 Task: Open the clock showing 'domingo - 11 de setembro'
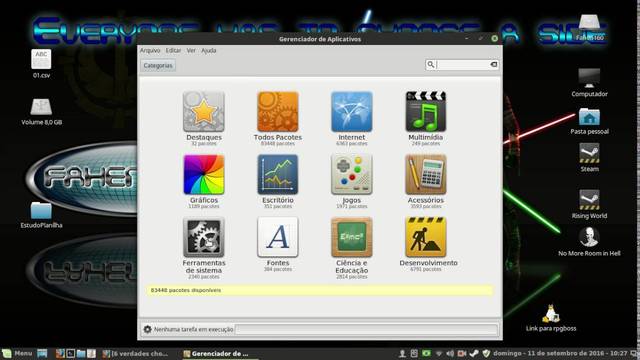click(560, 353)
